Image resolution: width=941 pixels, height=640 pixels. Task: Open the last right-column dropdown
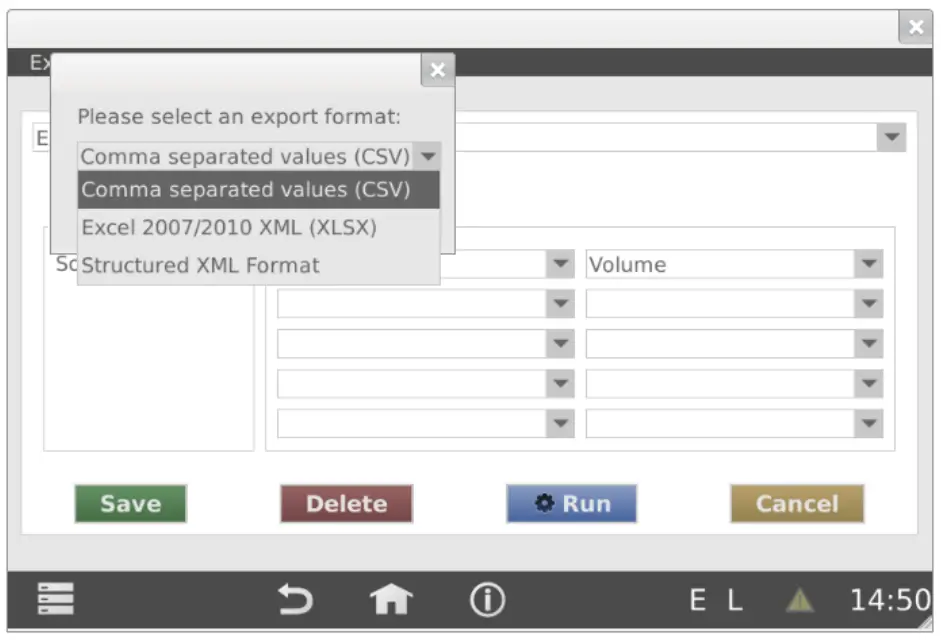pos(868,423)
